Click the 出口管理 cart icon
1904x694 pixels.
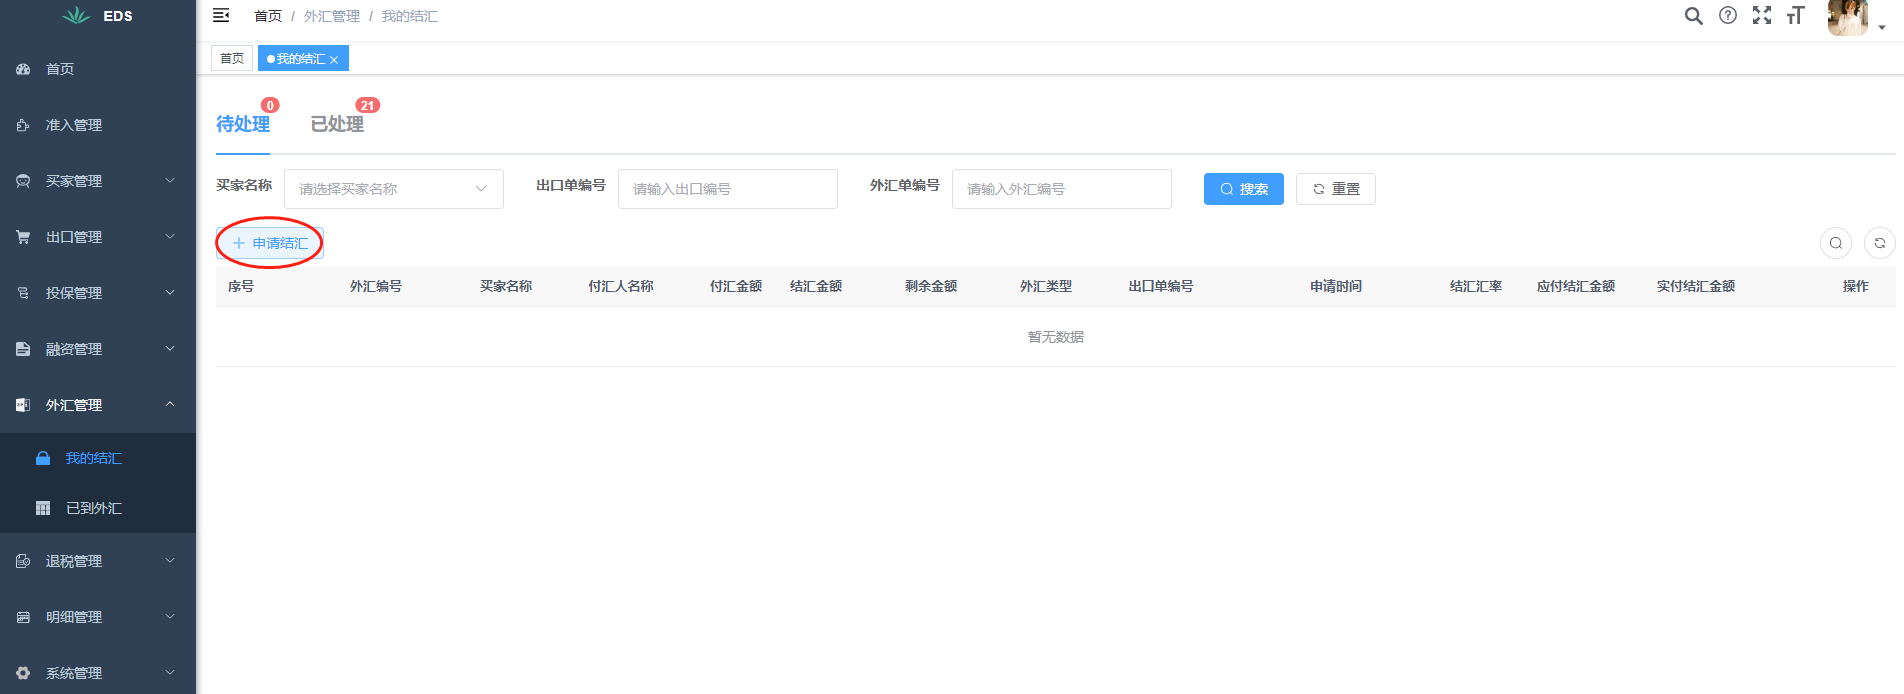[23, 237]
